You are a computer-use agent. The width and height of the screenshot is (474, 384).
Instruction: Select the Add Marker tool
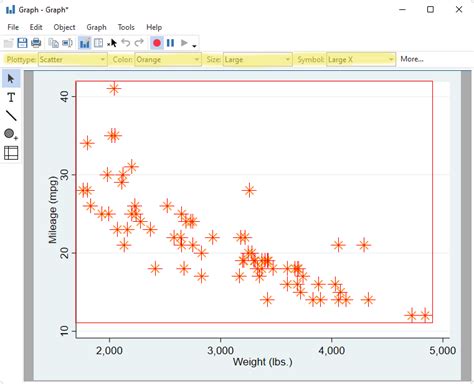[x=11, y=134]
